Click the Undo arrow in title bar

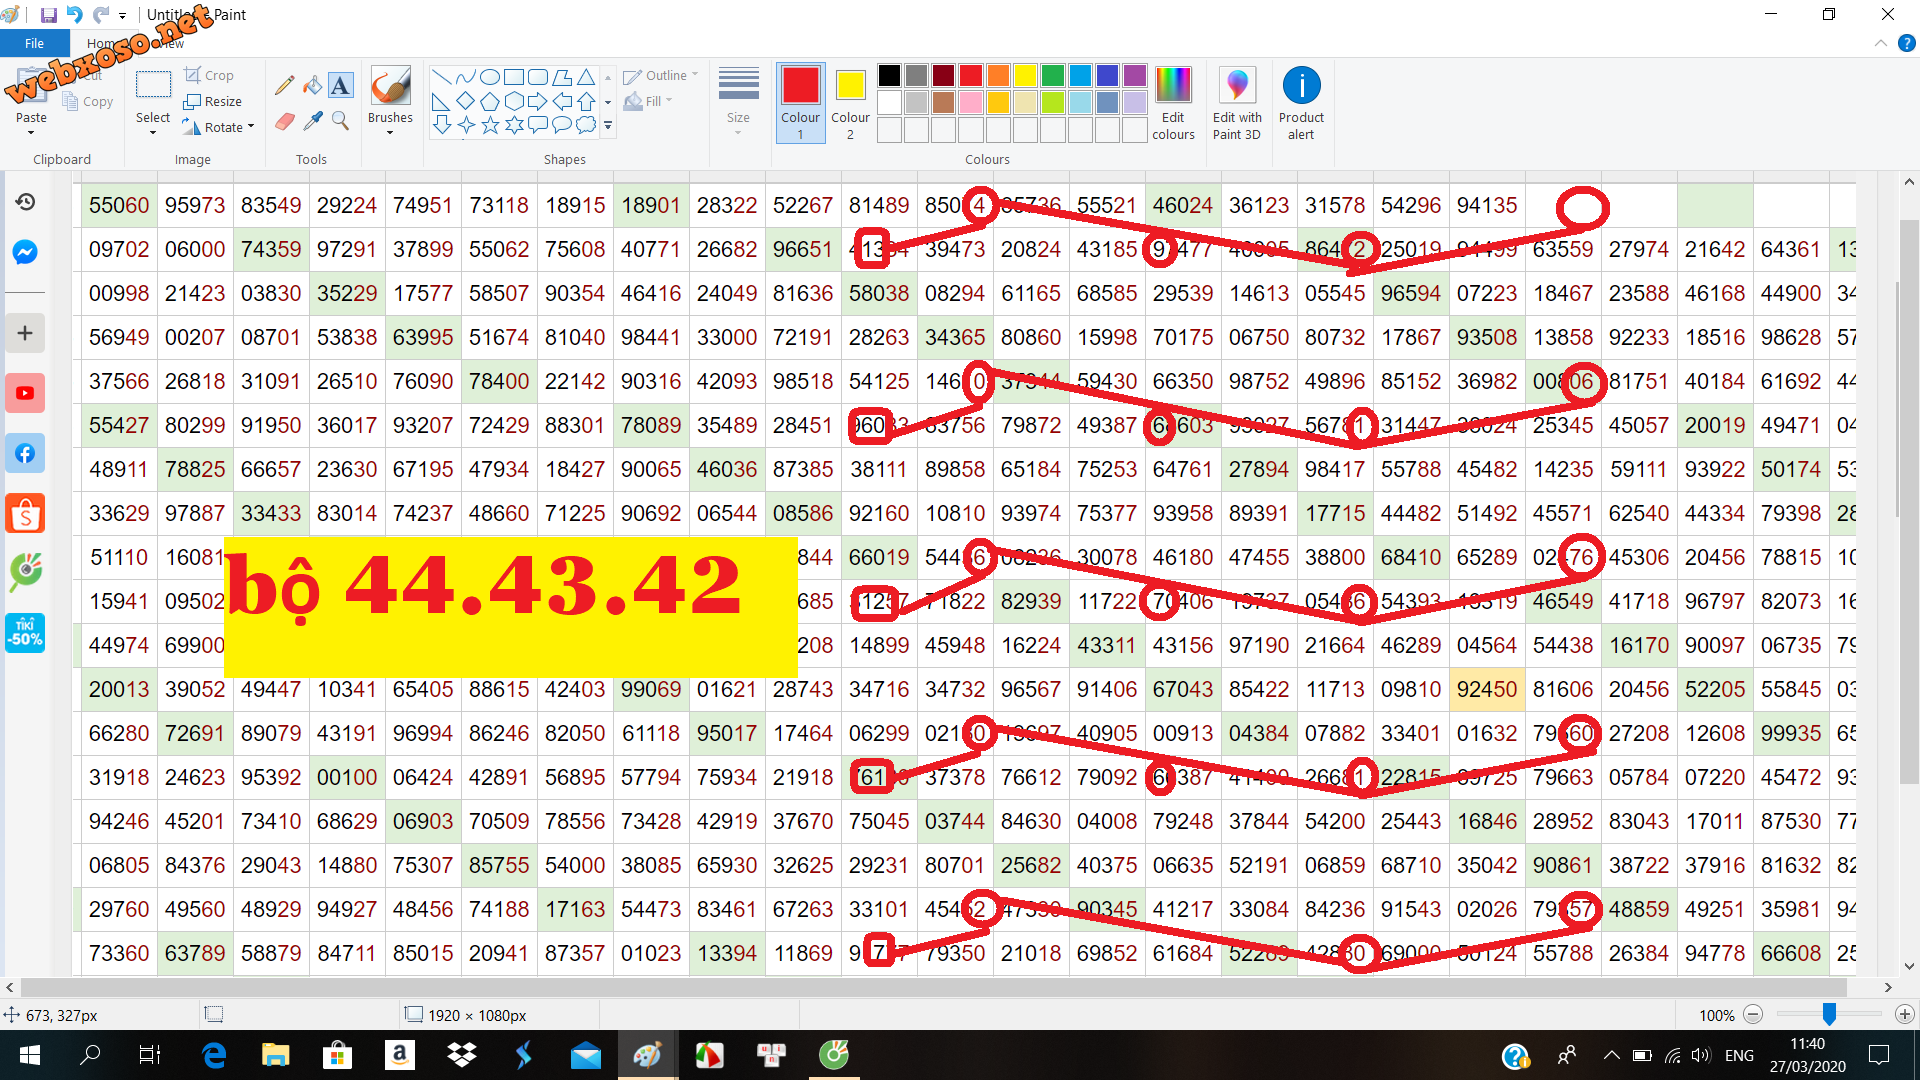tap(74, 15)
